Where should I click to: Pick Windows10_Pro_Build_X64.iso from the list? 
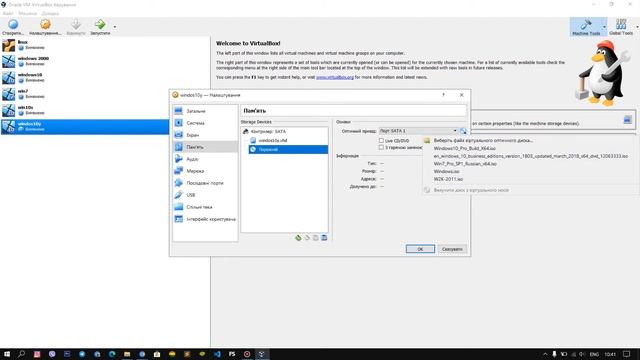(464, 149)
